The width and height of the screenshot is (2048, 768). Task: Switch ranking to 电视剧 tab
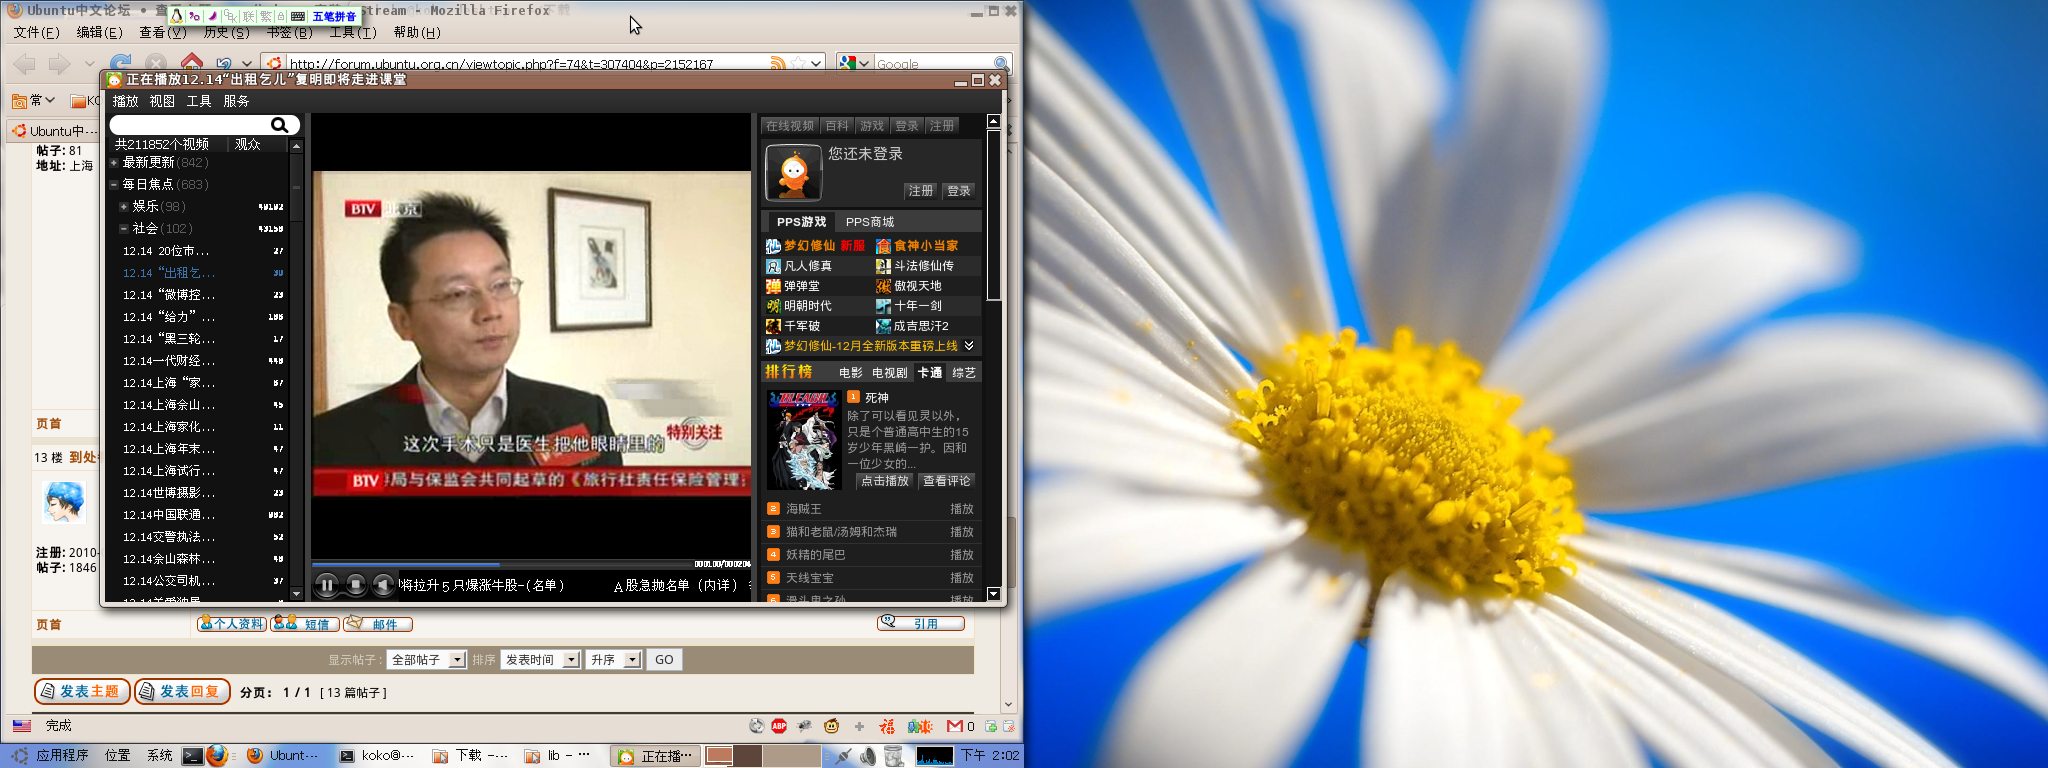(889, 373)
